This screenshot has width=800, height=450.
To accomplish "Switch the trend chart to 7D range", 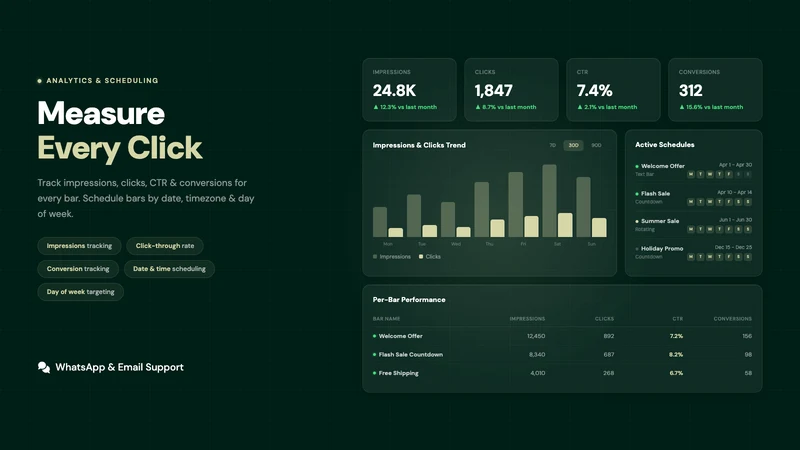I will click(x=552, y=145).
